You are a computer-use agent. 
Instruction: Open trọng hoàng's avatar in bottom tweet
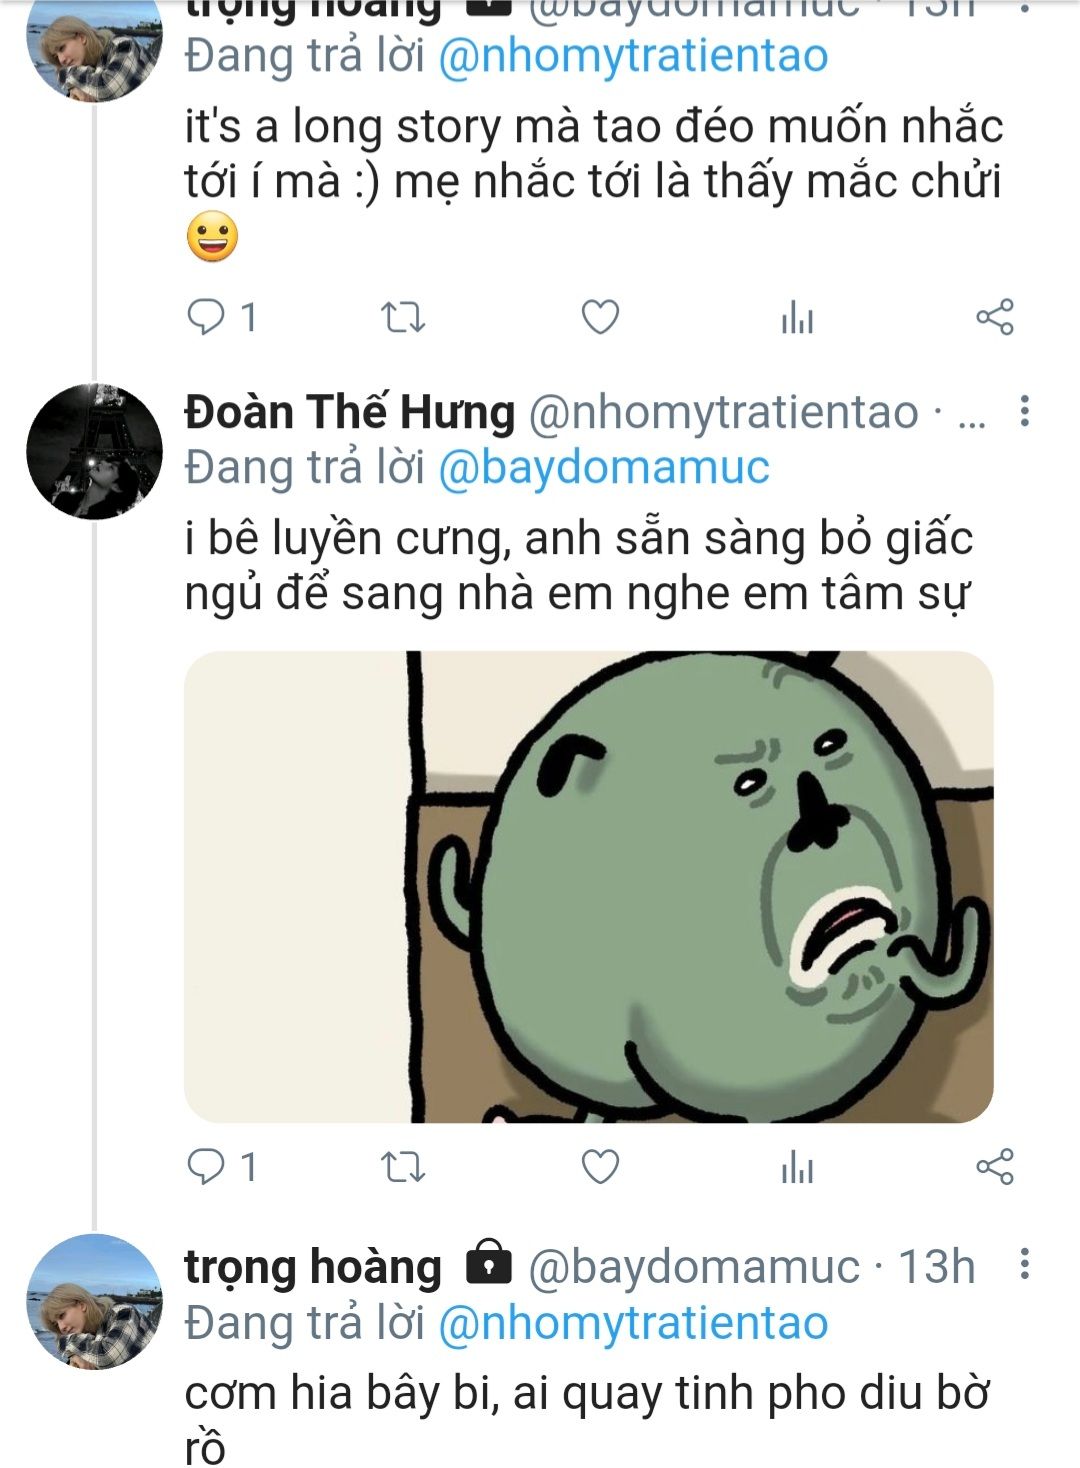[x=94, y=1300]
